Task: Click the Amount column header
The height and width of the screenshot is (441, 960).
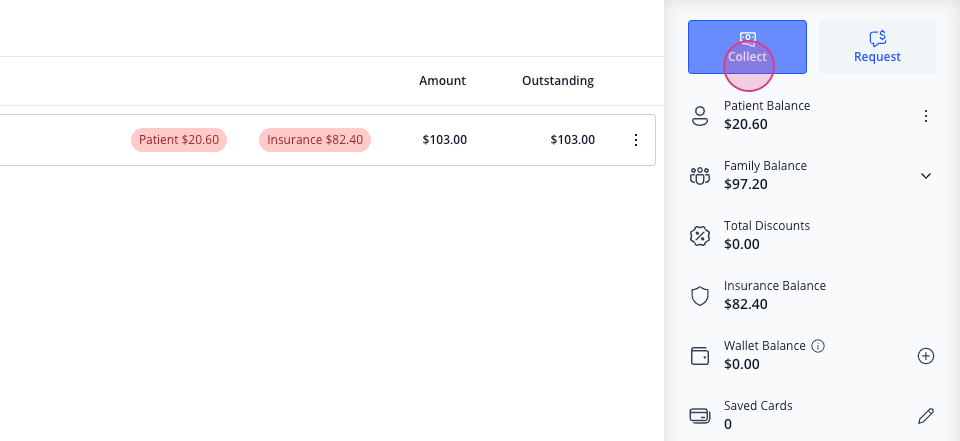Action: coord(442,81)
